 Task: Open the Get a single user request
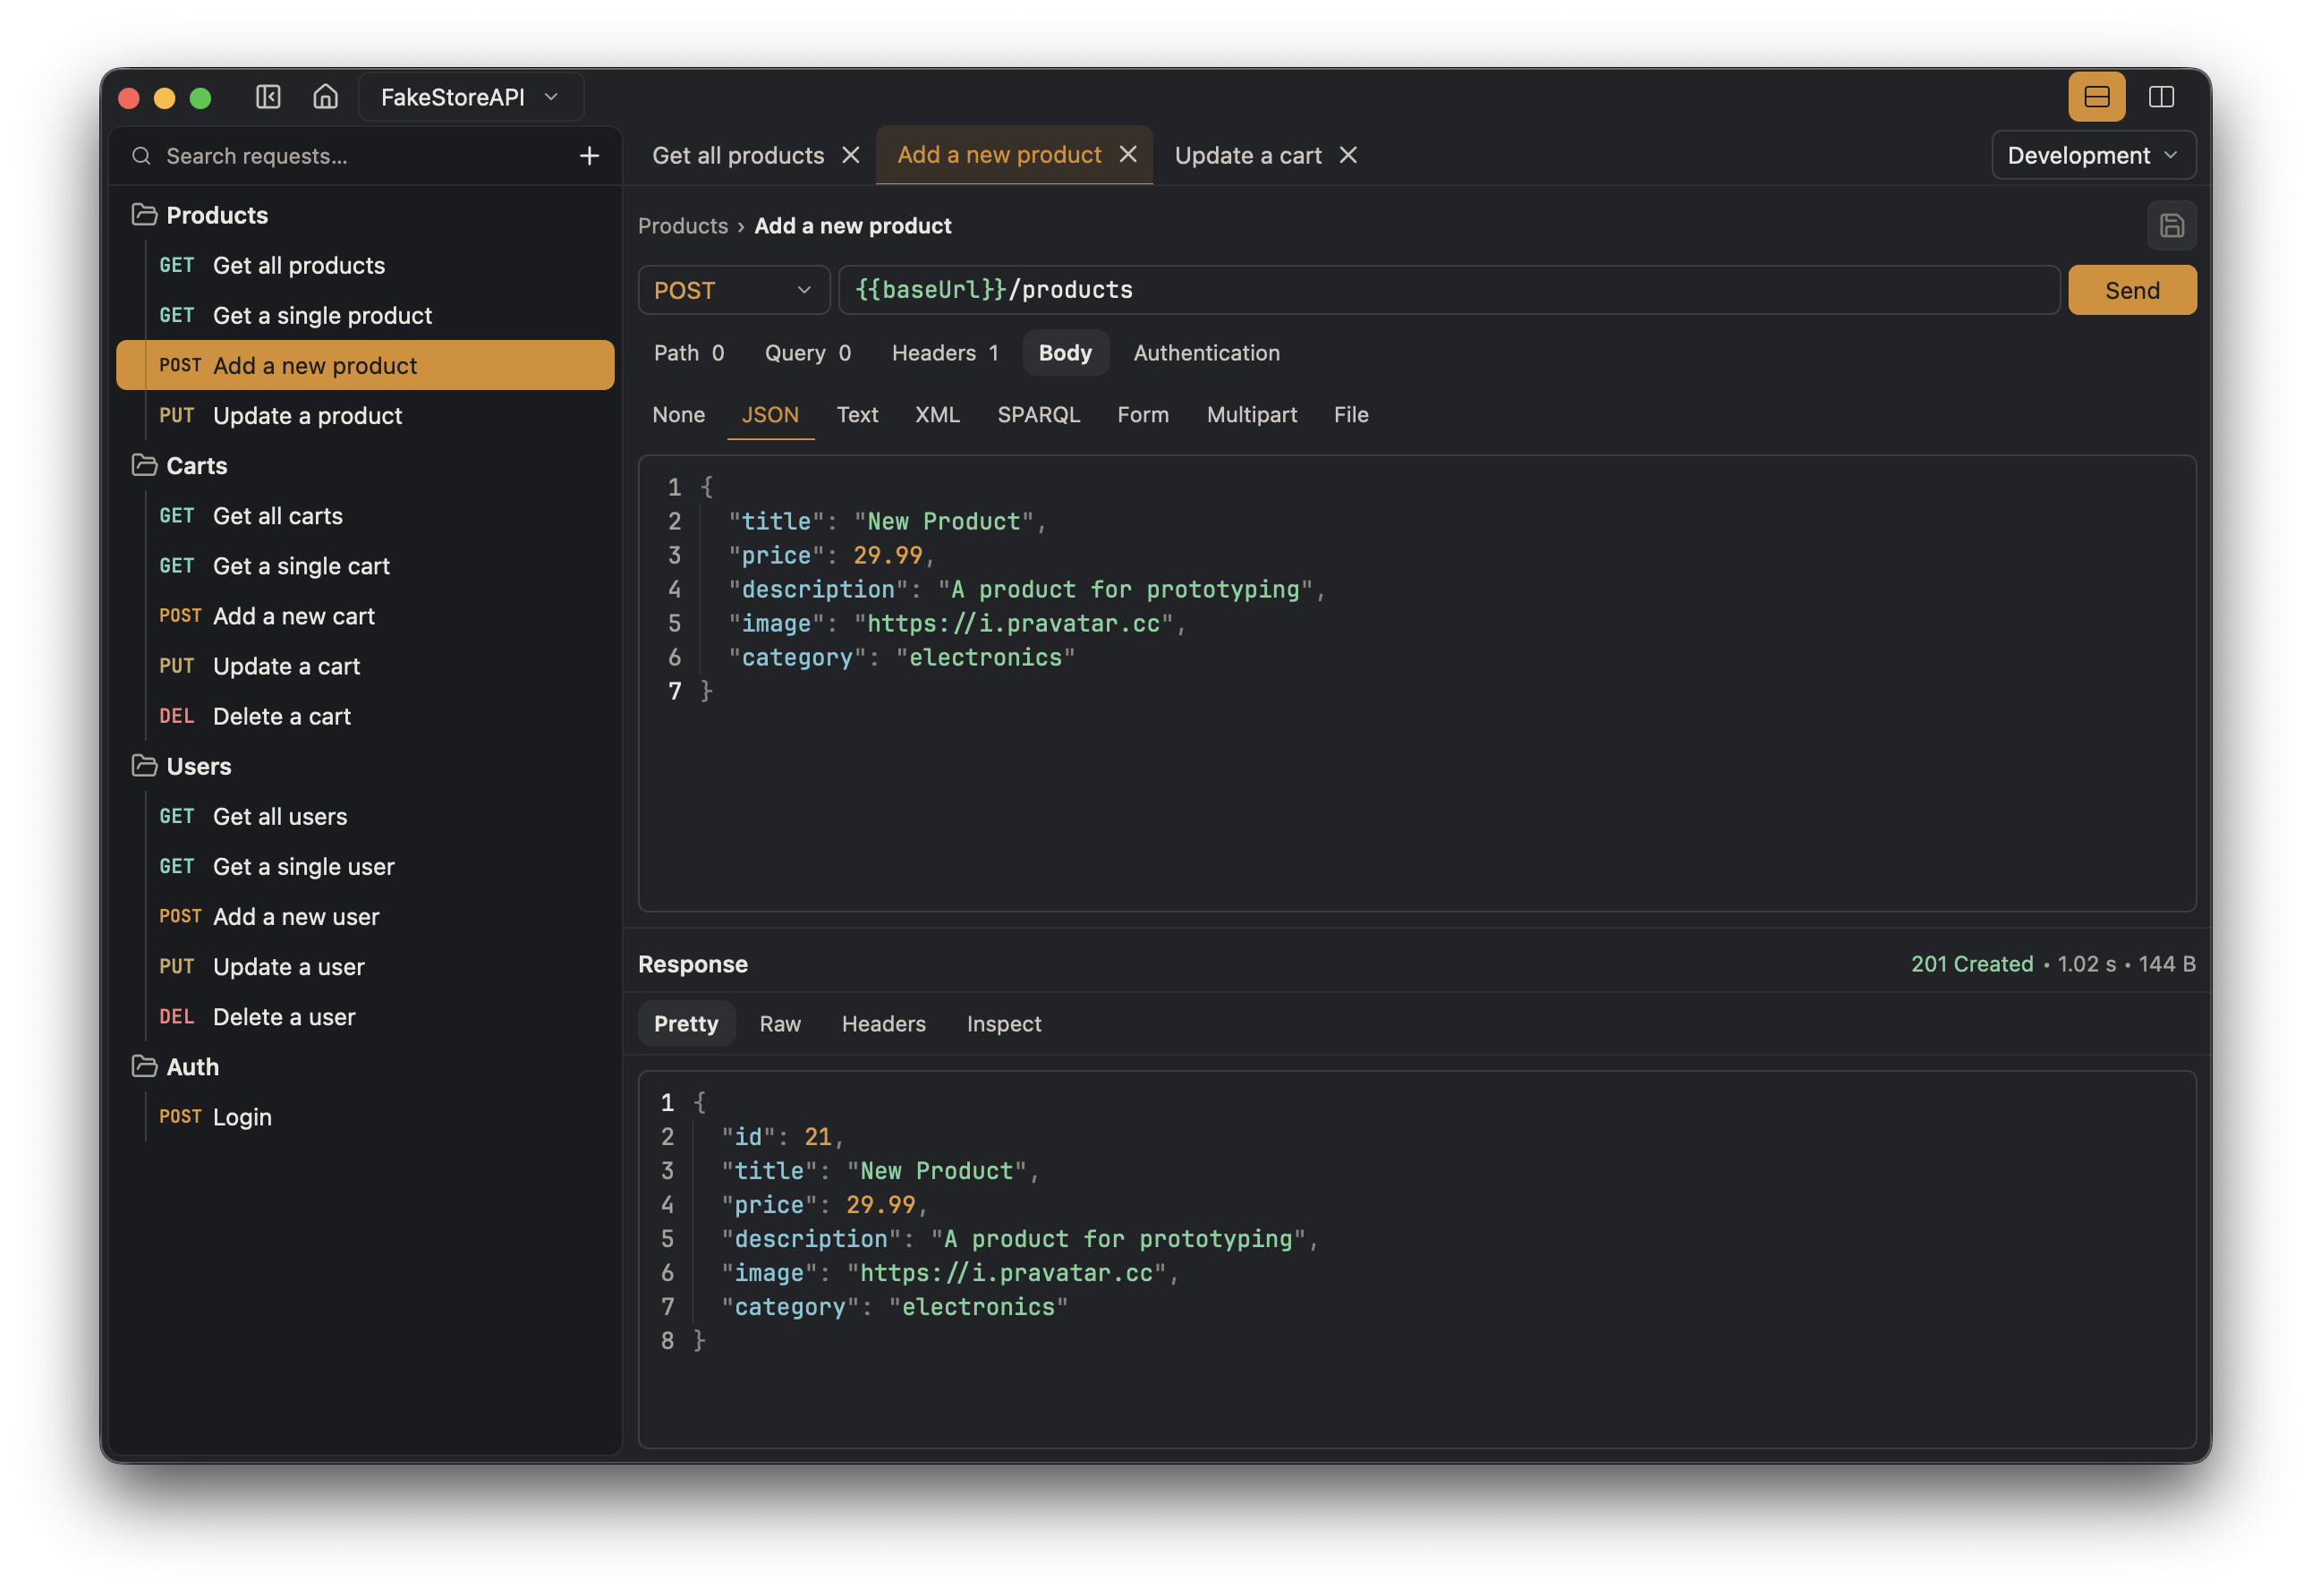pyautogui.click(x=365, y=866)
